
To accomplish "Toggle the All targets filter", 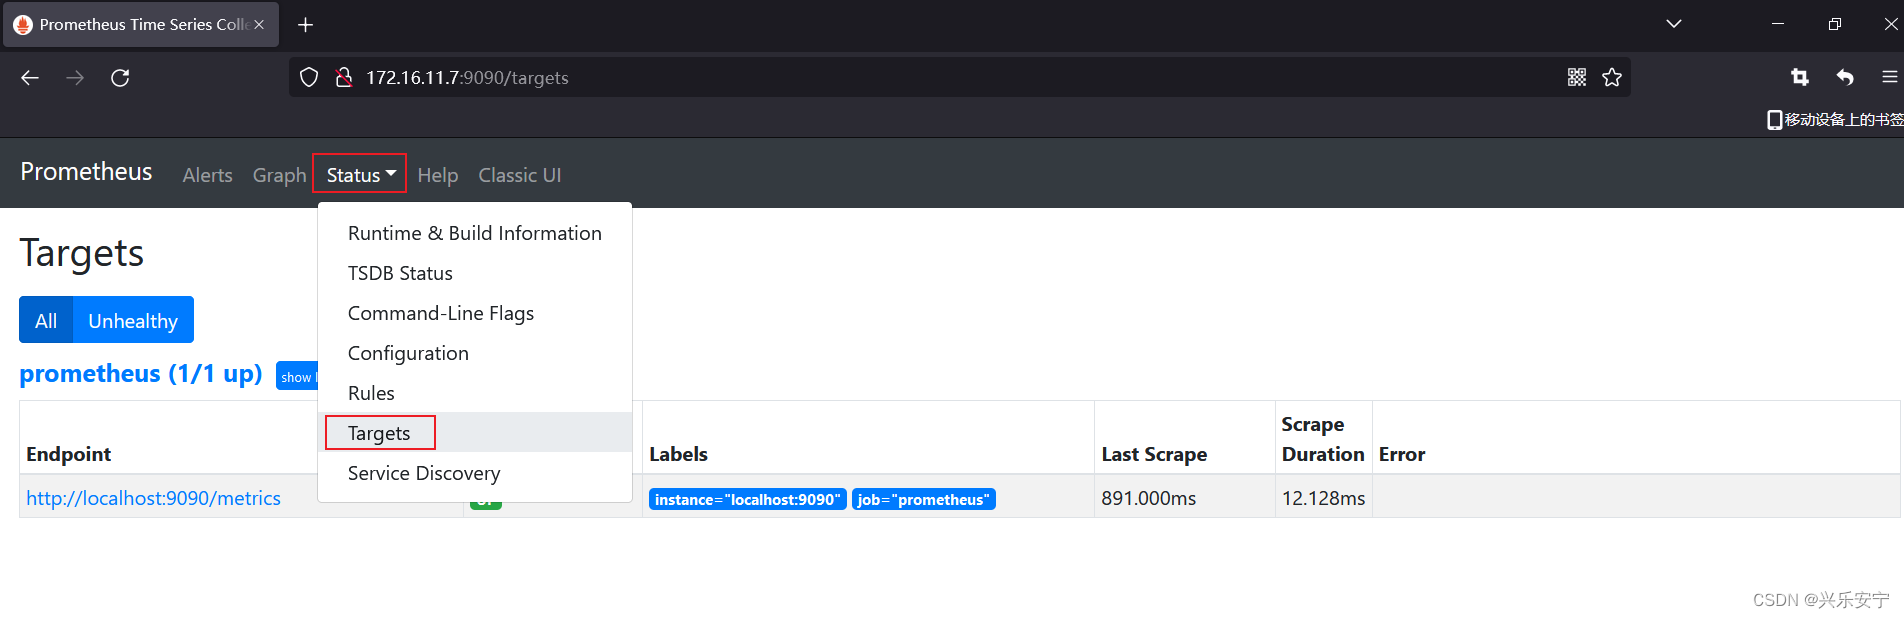I will click(46, 321).
